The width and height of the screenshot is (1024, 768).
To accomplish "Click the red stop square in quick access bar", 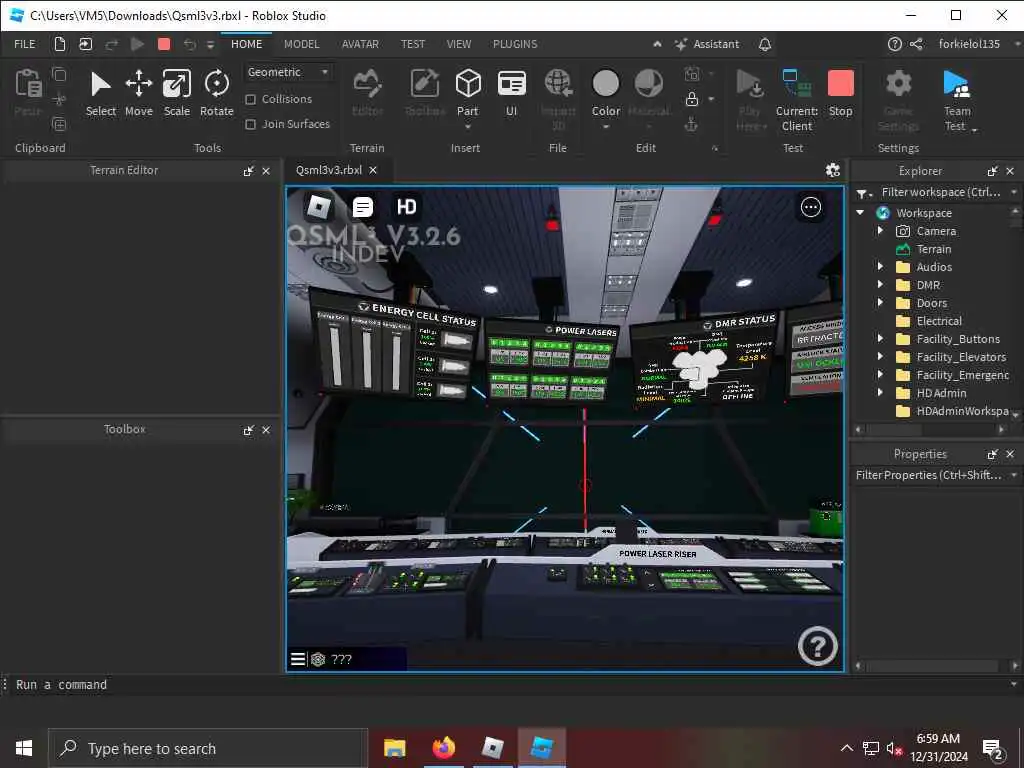I will click(164, 44).
